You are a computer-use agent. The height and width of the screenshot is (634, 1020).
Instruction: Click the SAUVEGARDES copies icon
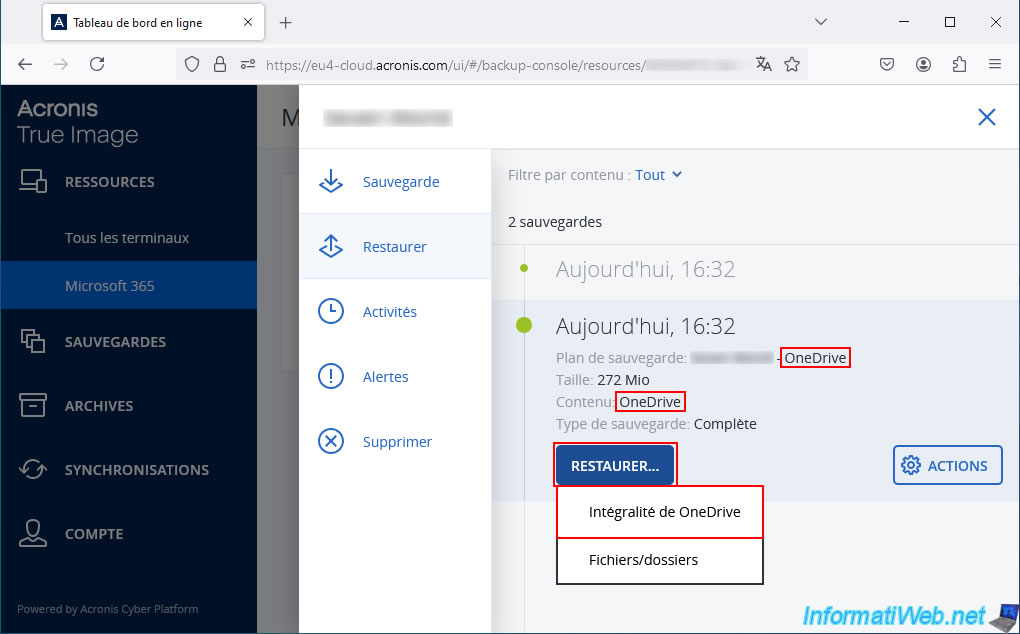point(33,341)
